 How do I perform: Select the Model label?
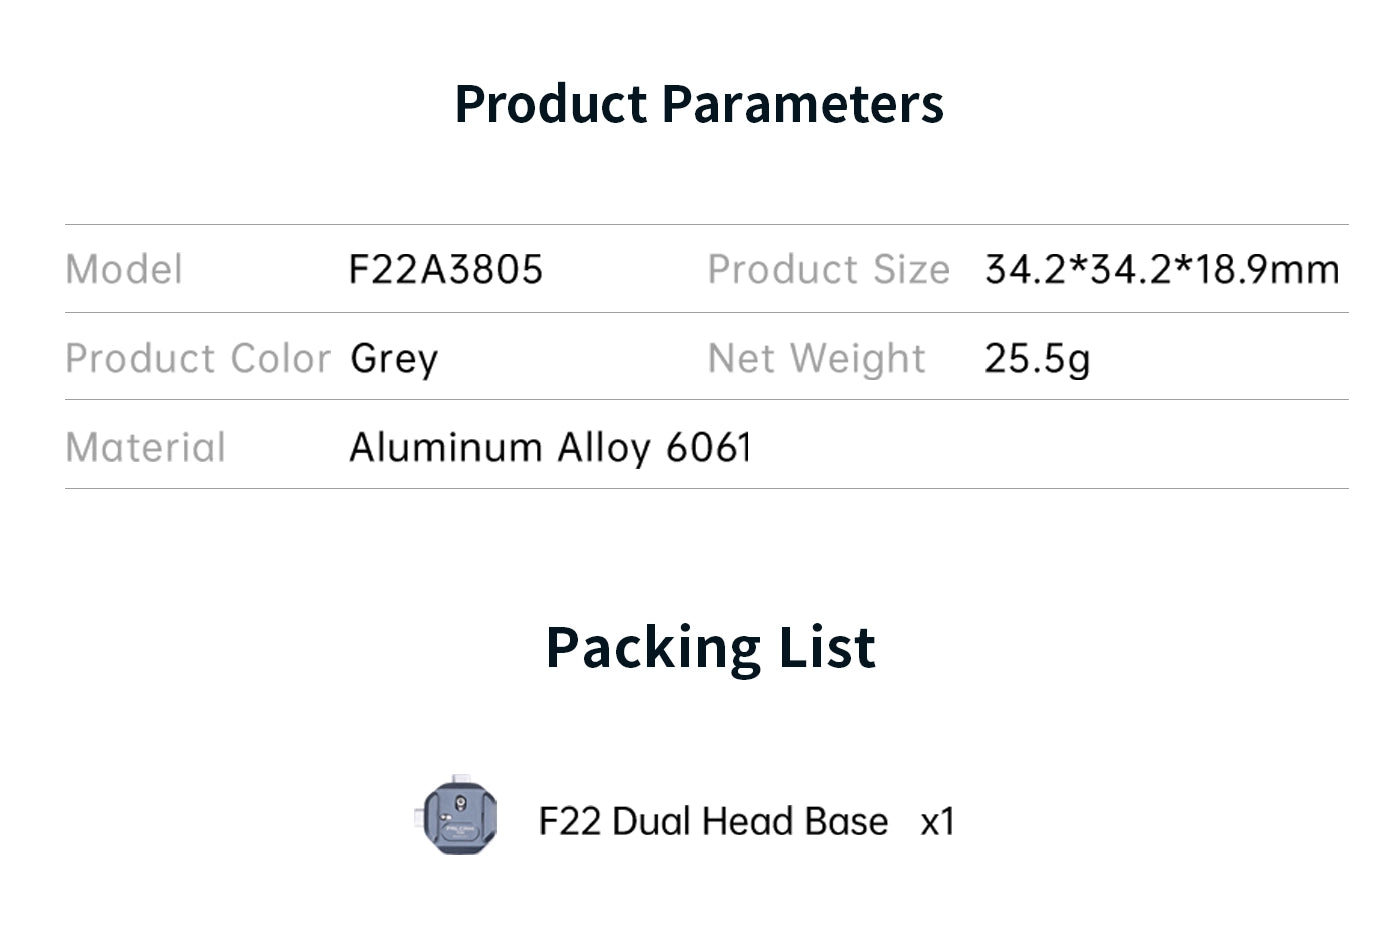click(x=124, y=269)
